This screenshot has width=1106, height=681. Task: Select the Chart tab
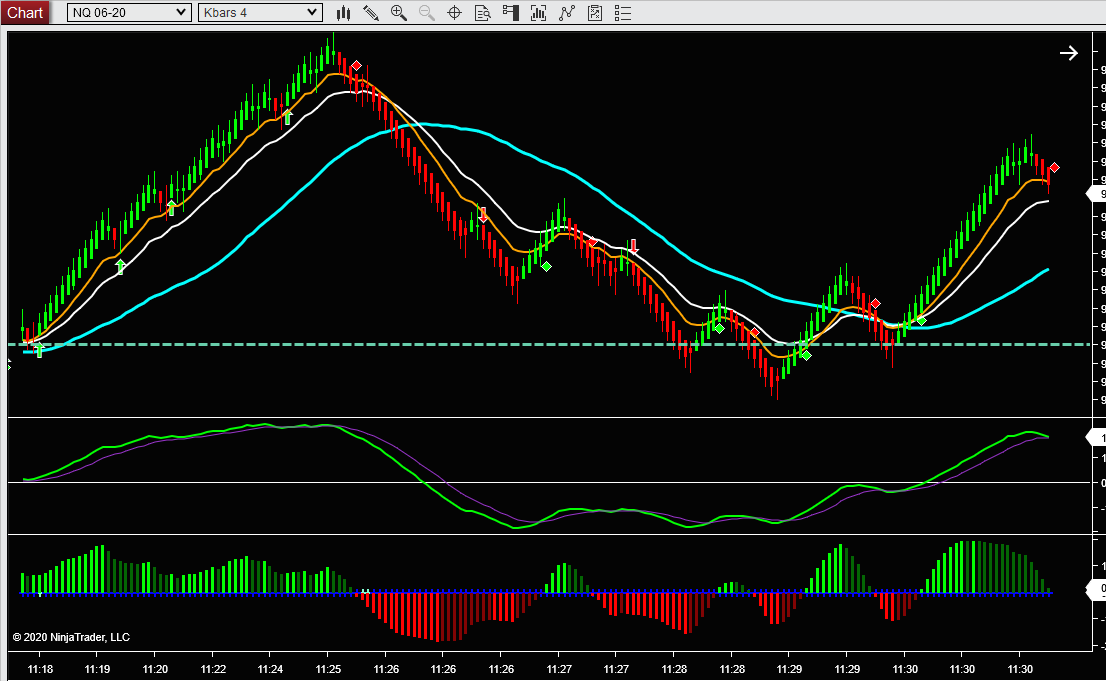[x=25, y=12]
